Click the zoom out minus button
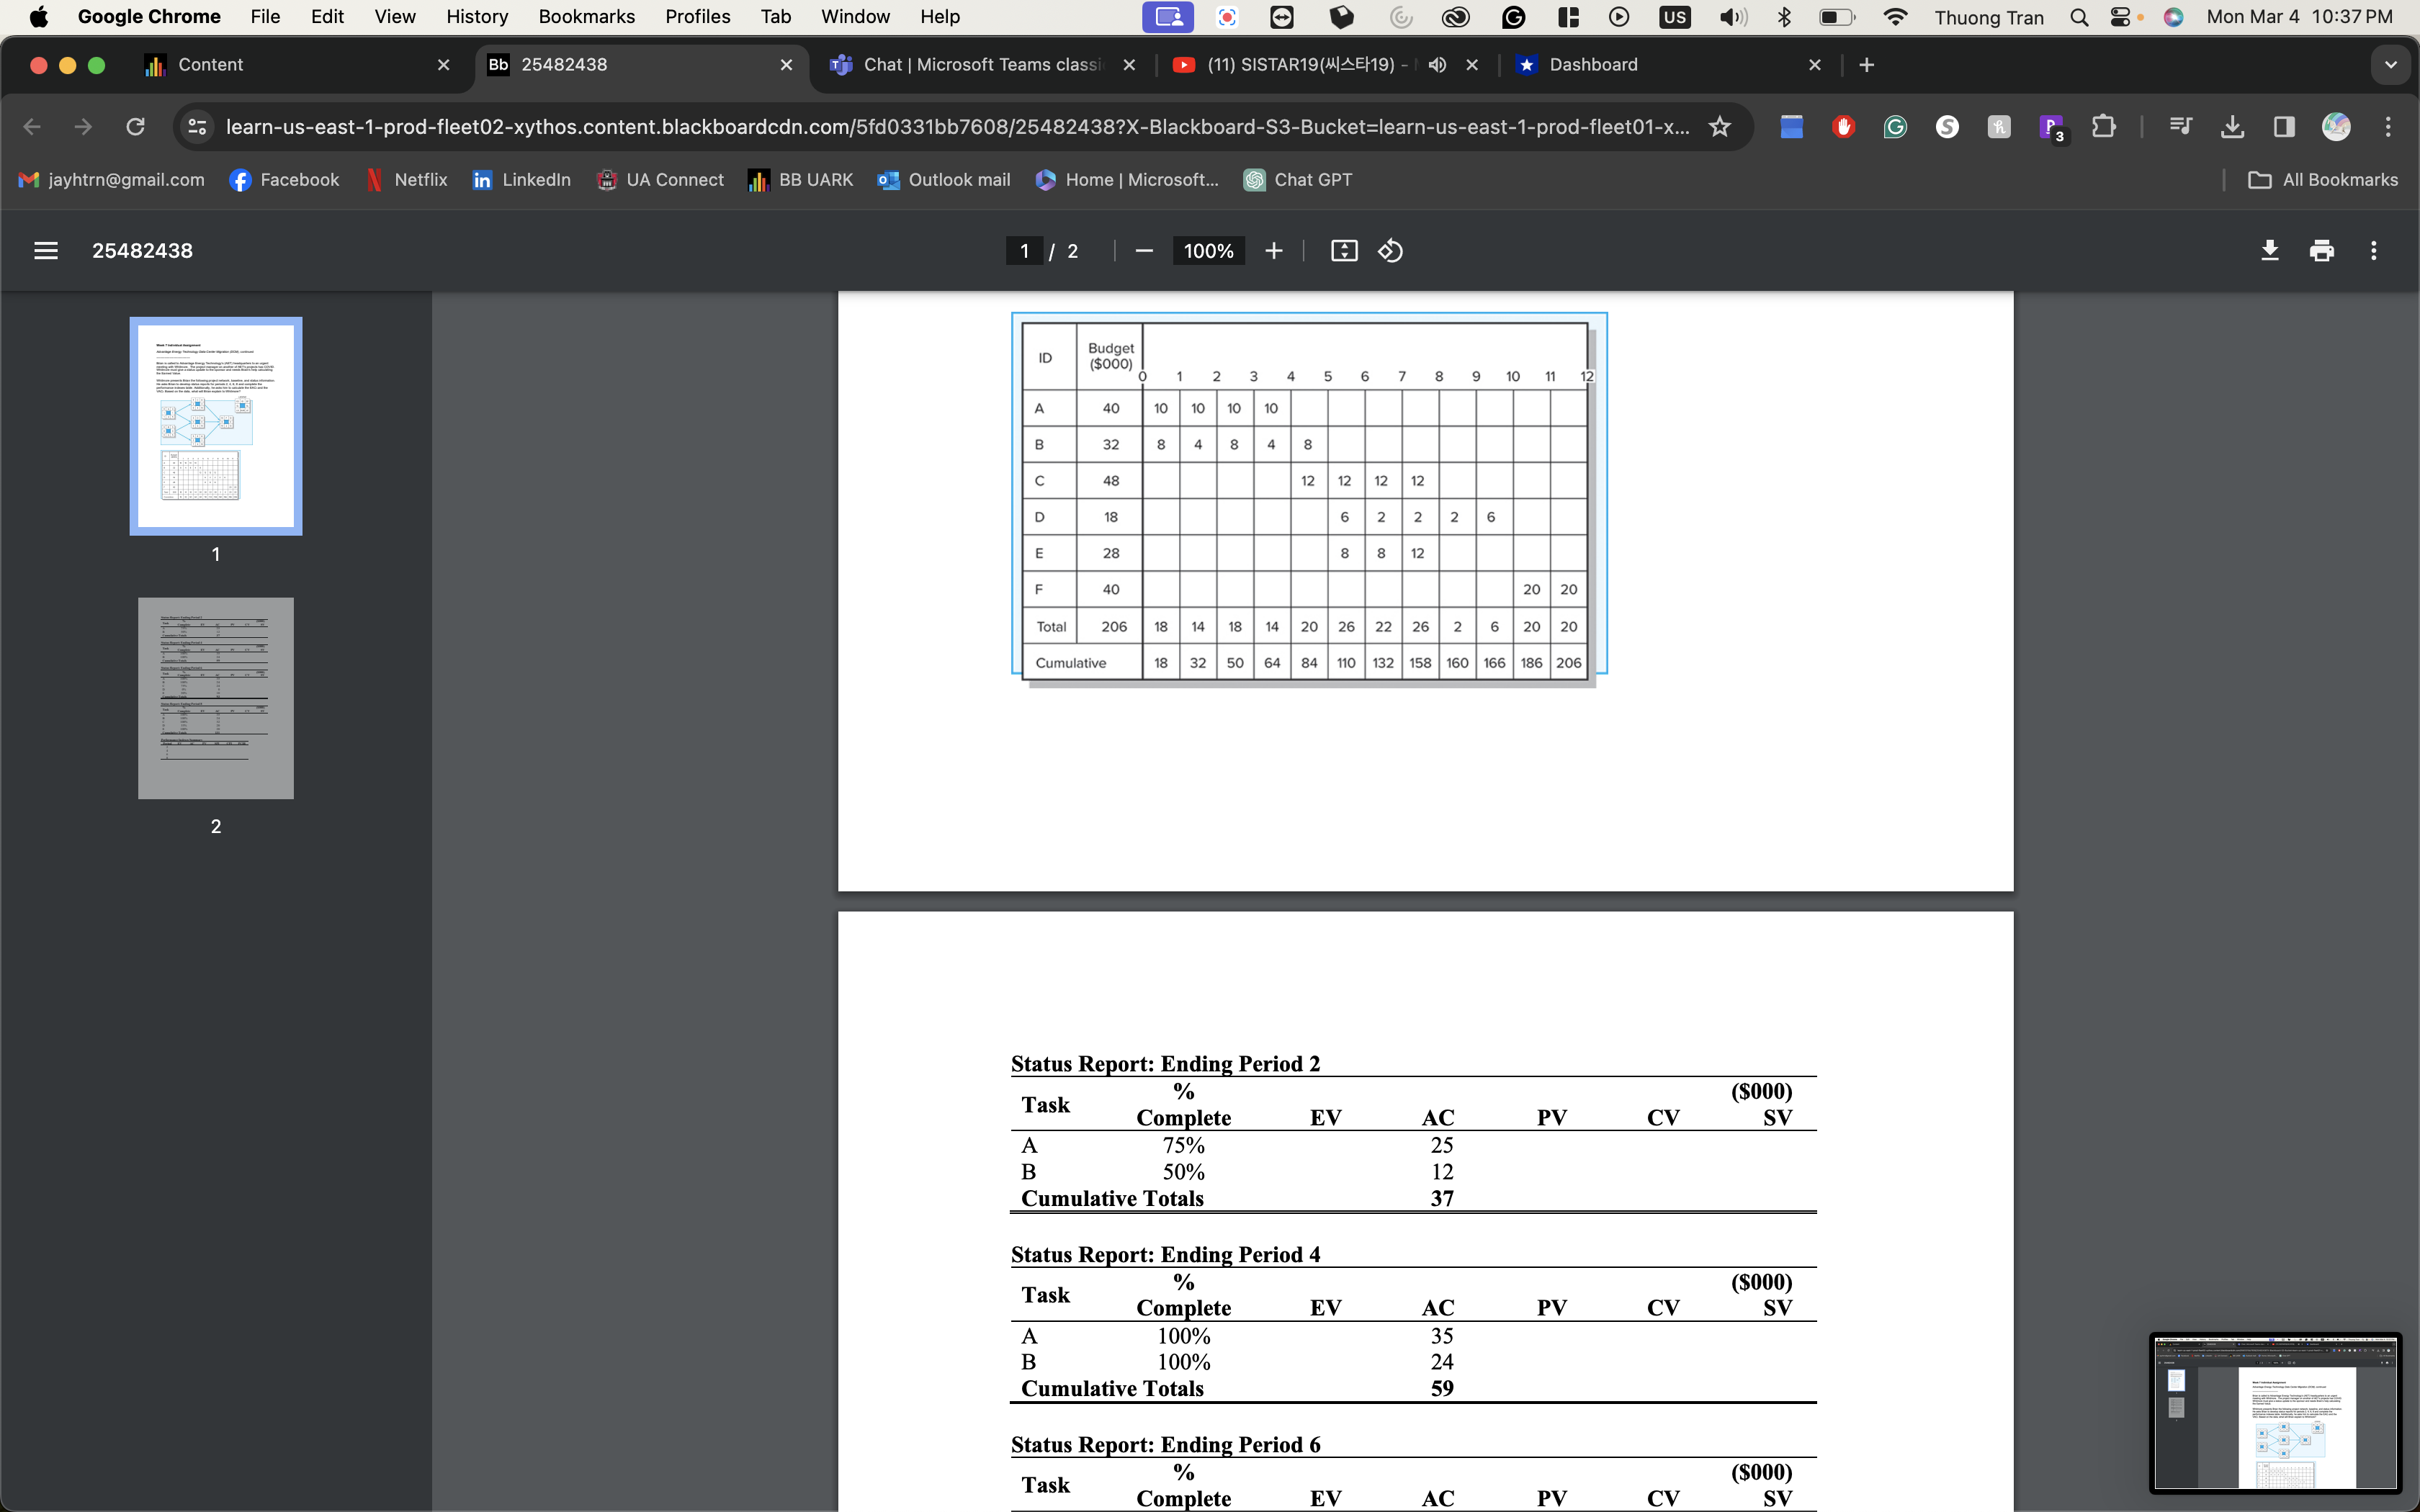The height and width of the screenshot is (1512, 2420). 1144,251
